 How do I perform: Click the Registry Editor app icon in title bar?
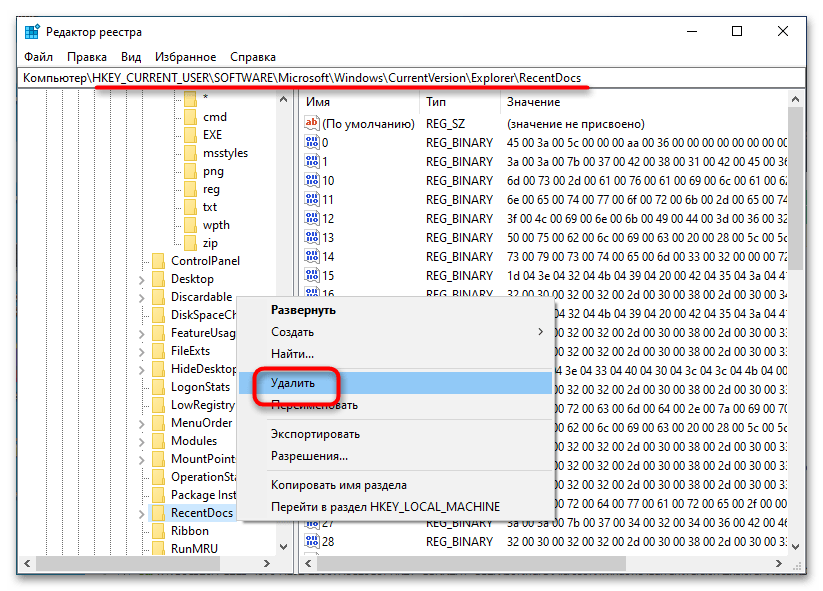coord(32,32)
